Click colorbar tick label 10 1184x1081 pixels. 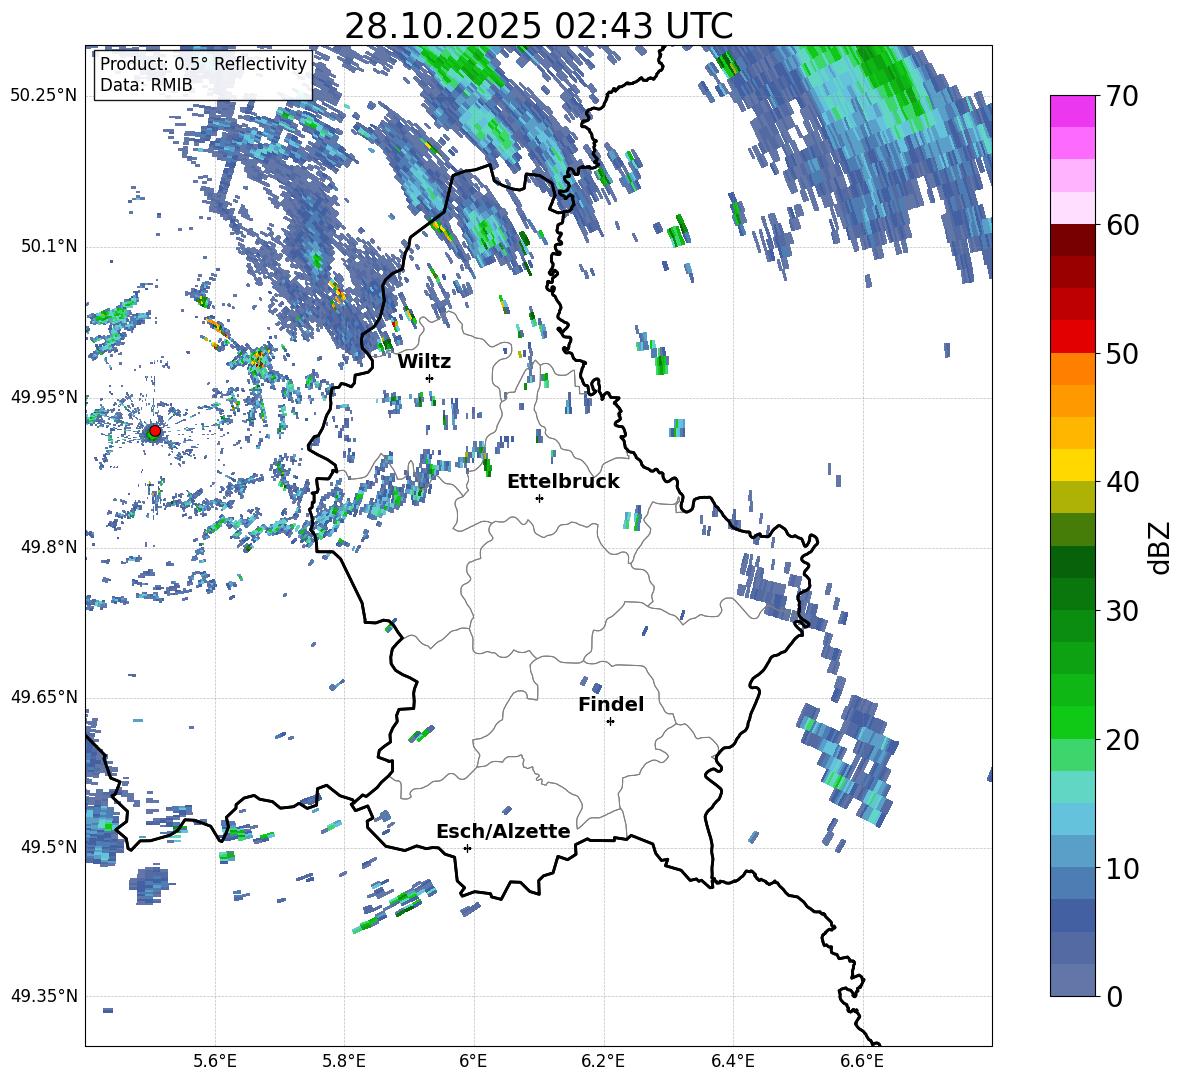tap(1122, 868)
